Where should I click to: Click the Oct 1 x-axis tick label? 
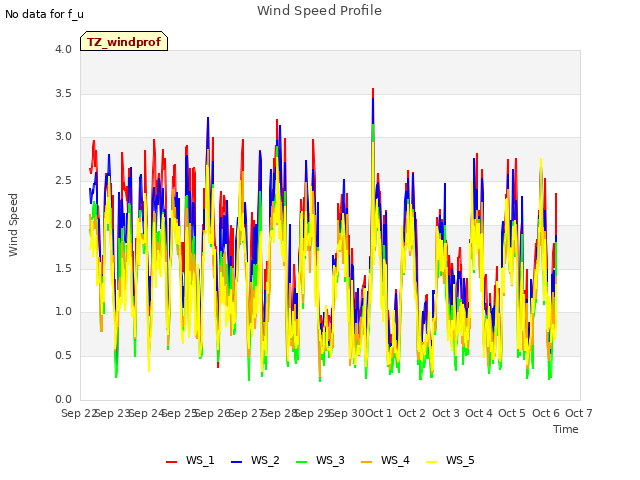pyautogui.click(x=379, y=413)
